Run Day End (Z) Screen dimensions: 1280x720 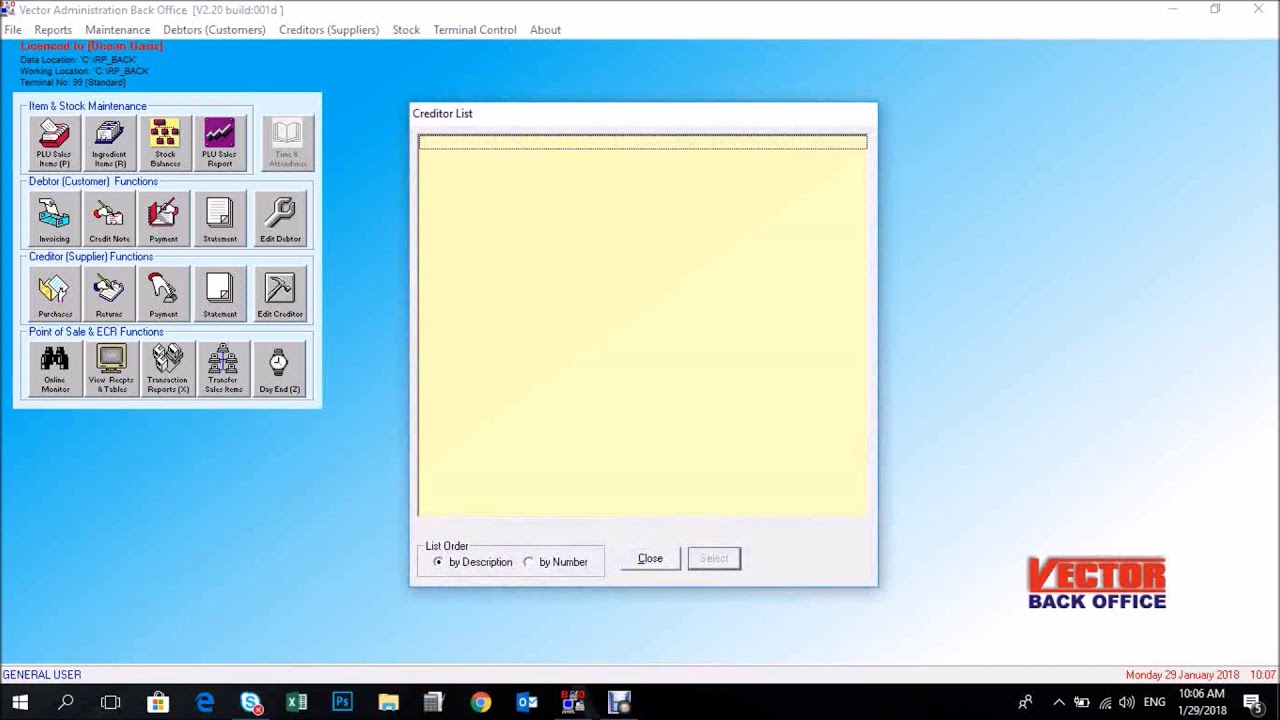279,369
